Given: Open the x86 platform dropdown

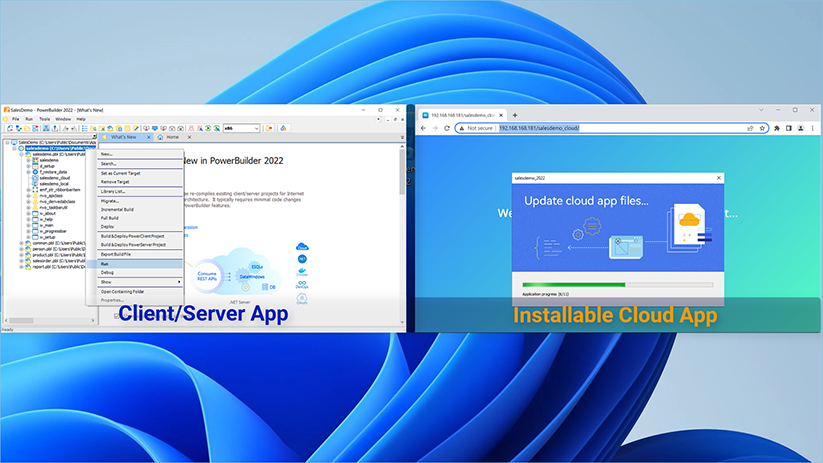Looking at the screenshot, I should [256, 128].
